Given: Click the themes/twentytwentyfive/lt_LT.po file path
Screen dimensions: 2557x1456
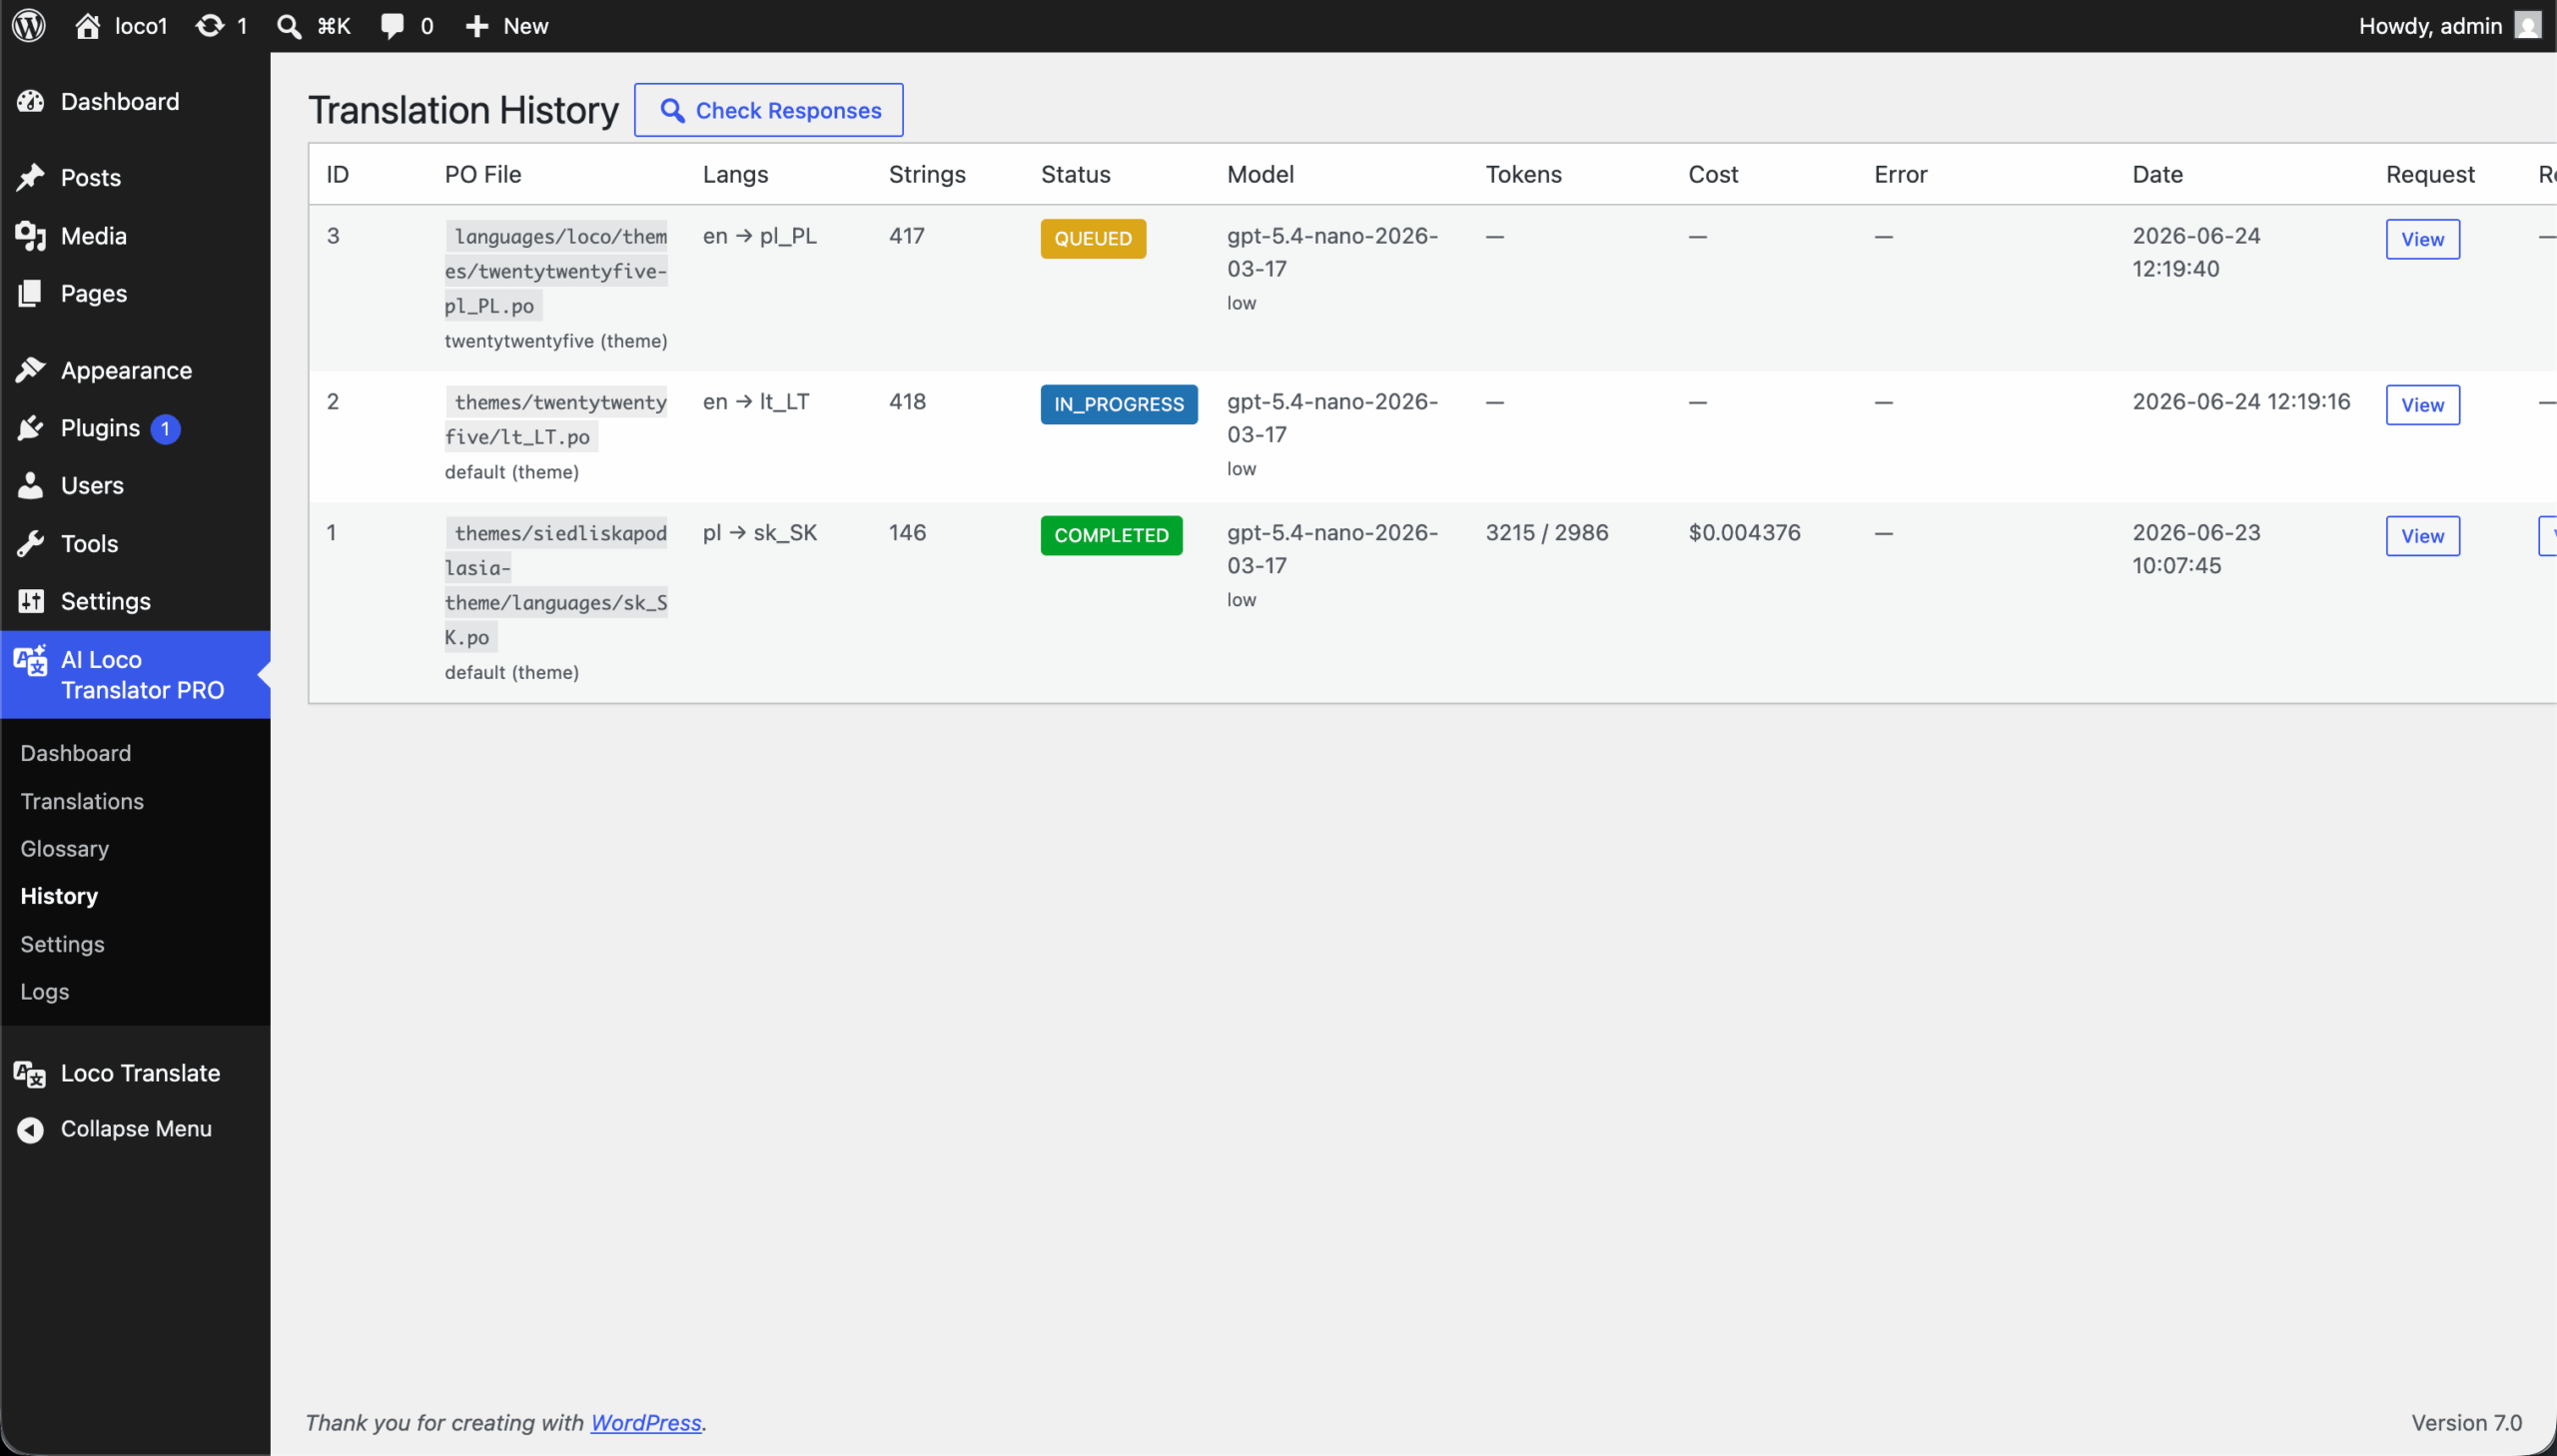Looking at the screenshot, I should tap(556, 419).
